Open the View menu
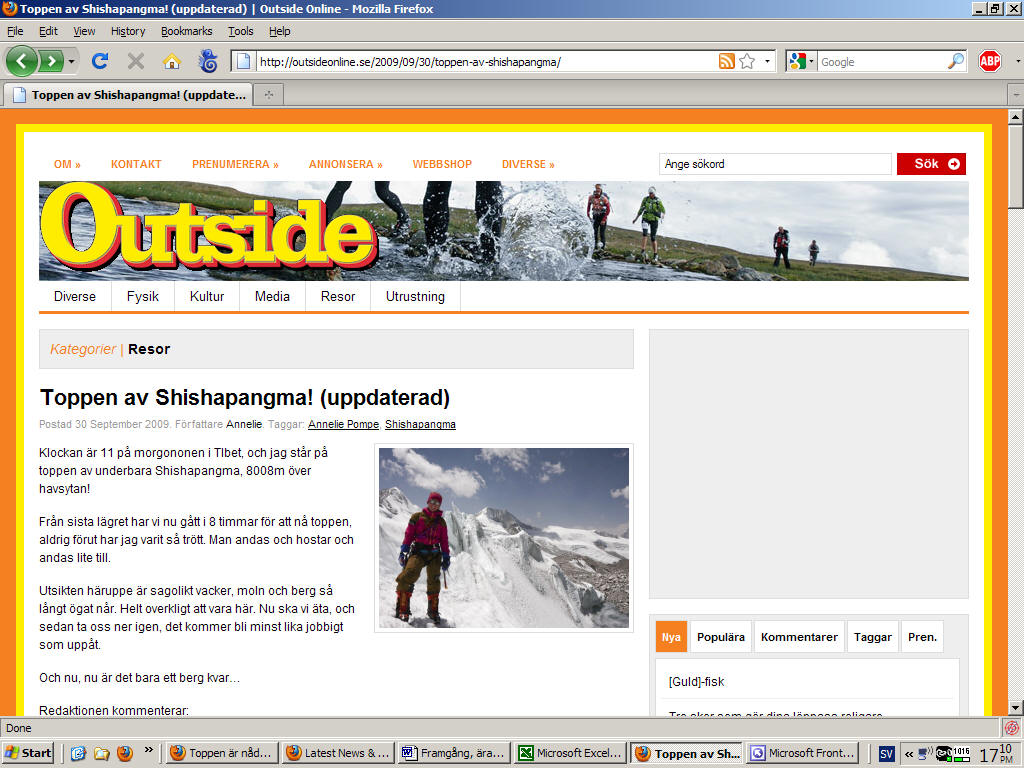 point(84,31)
